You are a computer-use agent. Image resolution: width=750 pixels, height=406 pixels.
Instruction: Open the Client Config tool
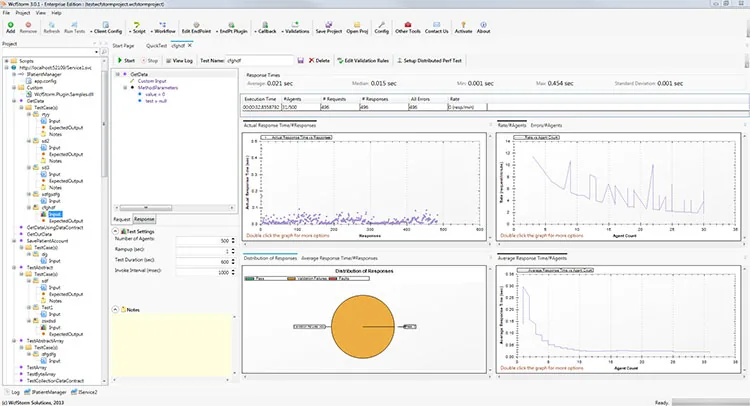click(x=106, y=27)
